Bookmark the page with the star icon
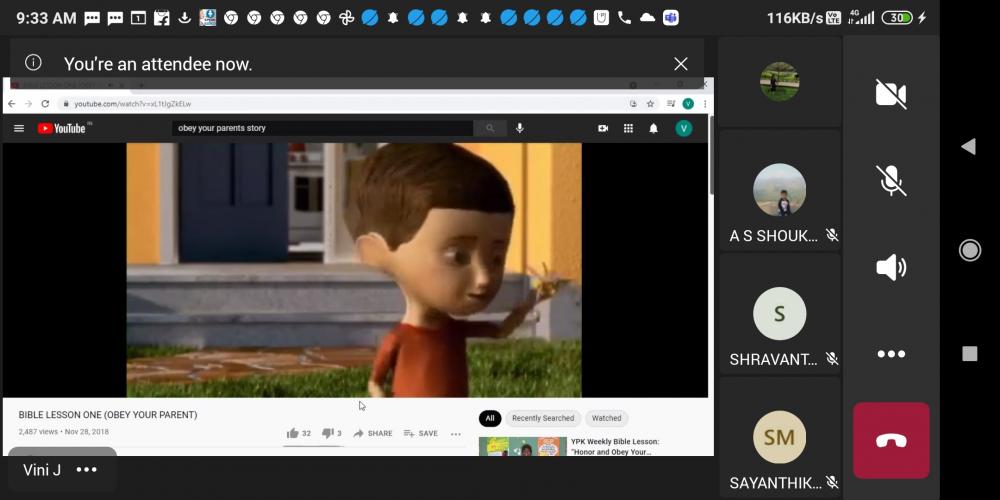This screenshot has width=1000, height=500. click(x=651, y=103)
